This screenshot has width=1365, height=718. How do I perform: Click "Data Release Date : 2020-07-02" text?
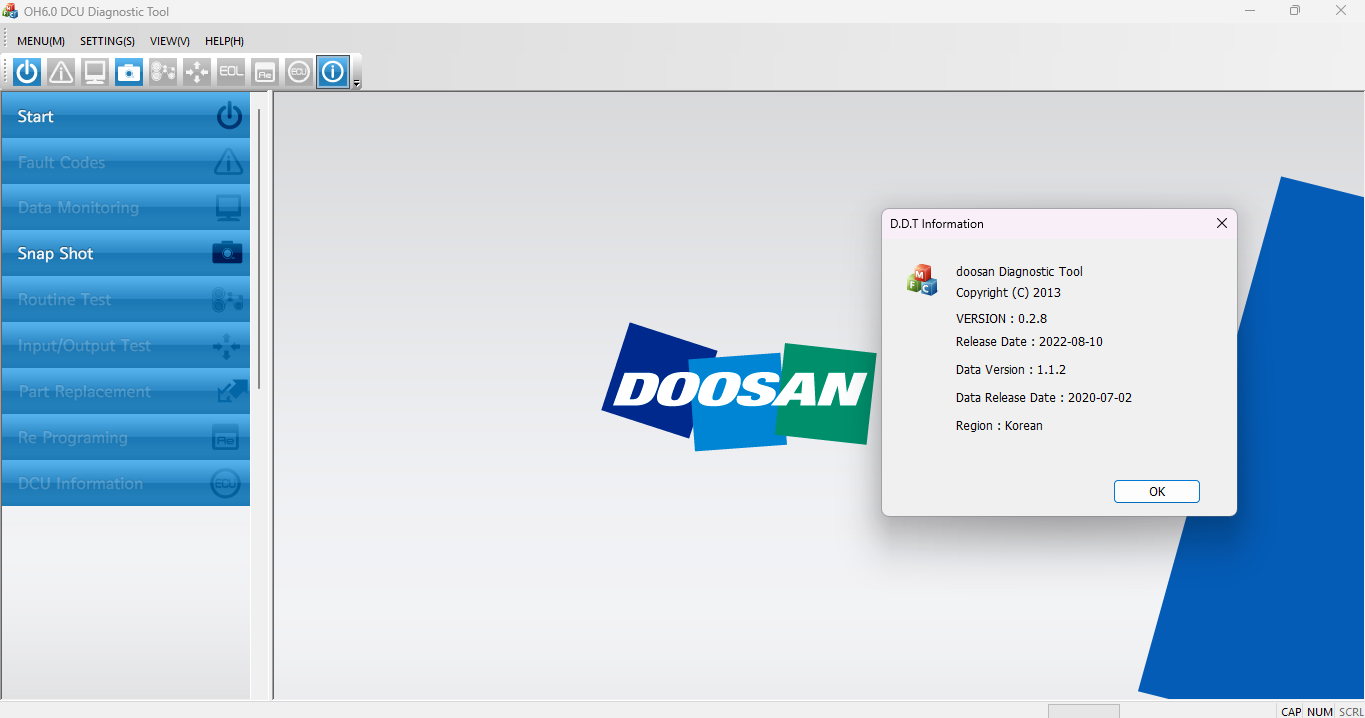point(1044,397)
